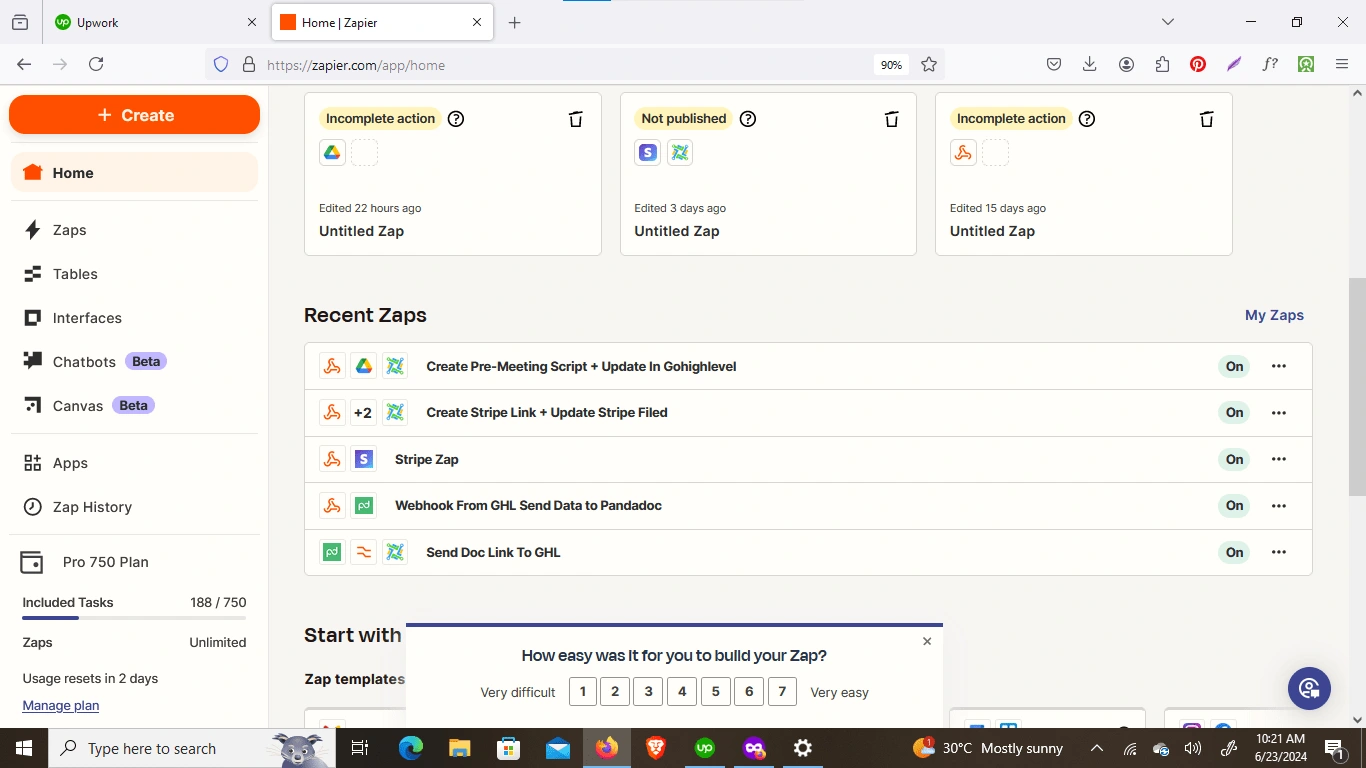
Task: Click Google Drive icon in first draft card
Action: coord(332,152)
